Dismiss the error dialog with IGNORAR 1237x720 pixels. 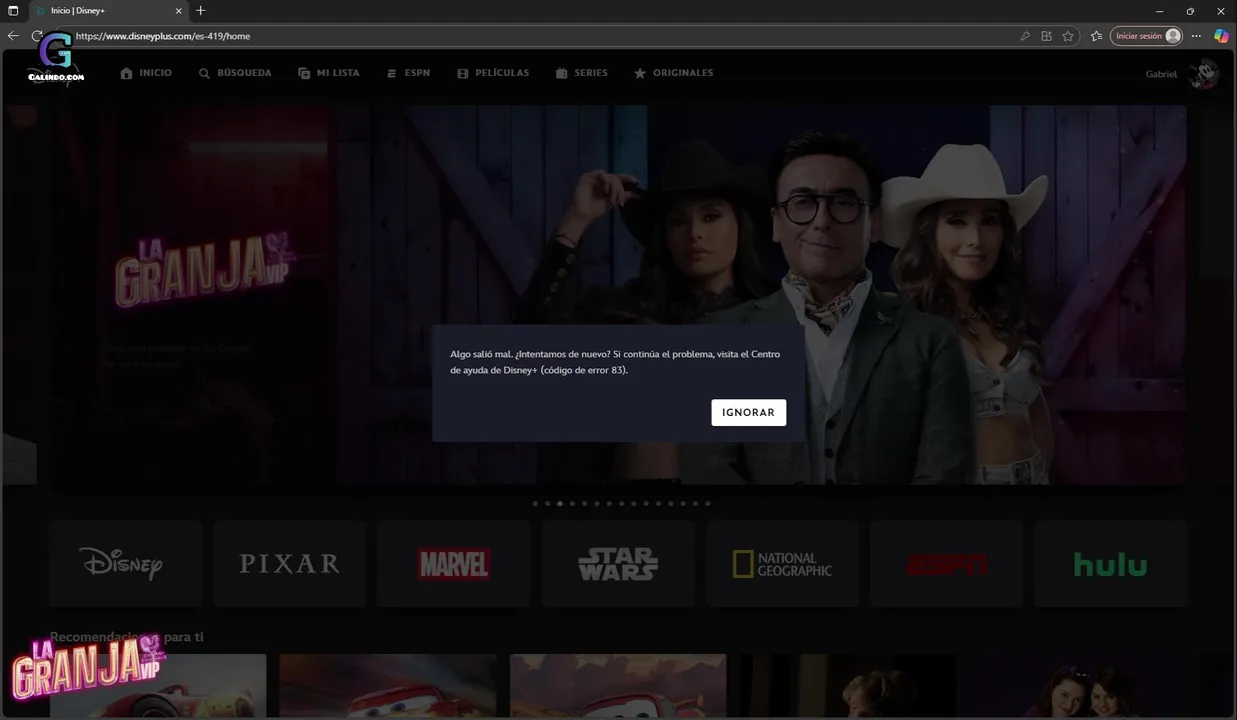748,412
